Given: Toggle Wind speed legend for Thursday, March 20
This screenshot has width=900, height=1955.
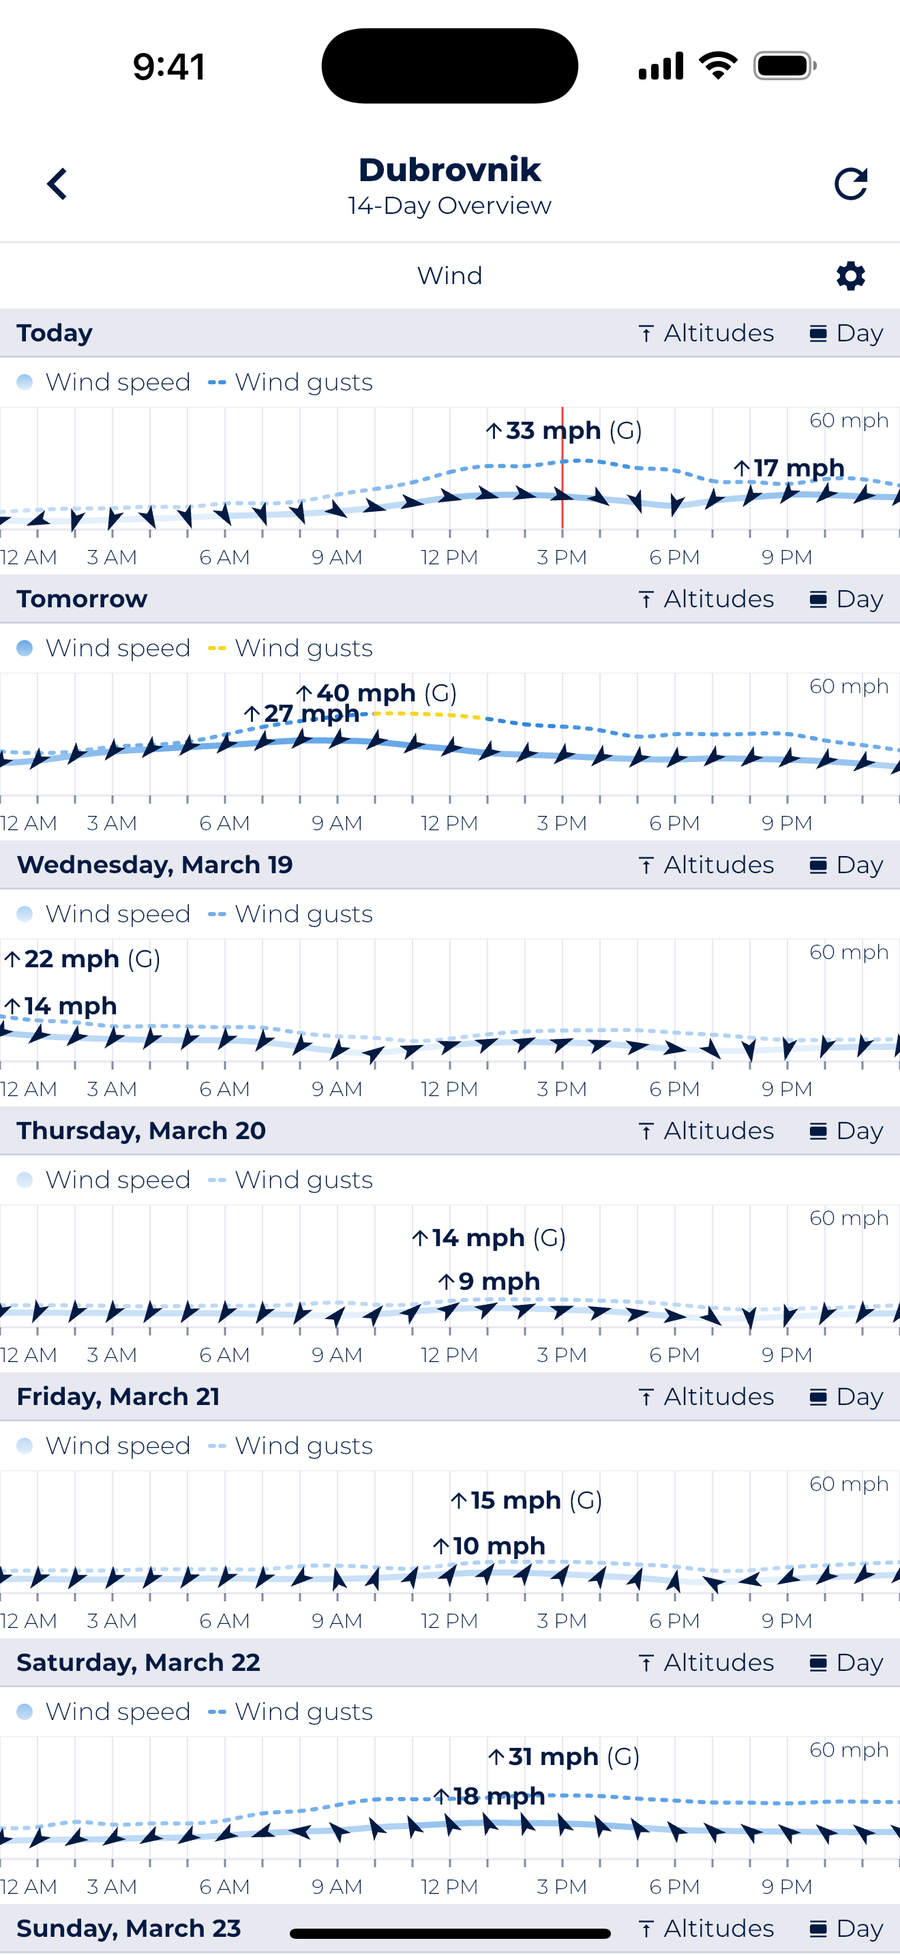Looking at the screenshot, I should (106, 1179).
